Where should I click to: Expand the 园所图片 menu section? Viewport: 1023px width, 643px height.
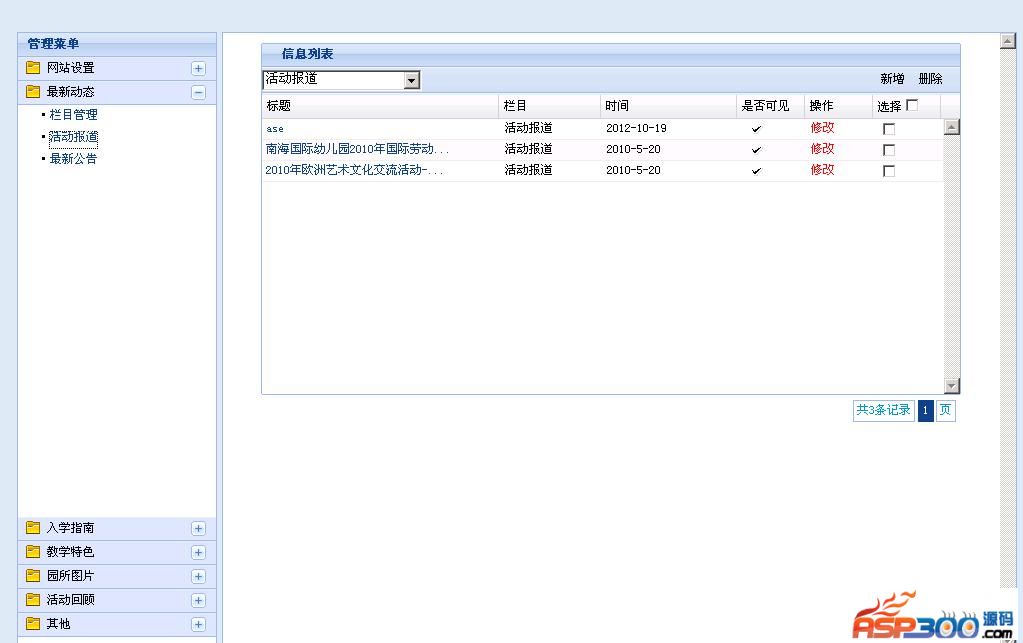pos(198,576)
